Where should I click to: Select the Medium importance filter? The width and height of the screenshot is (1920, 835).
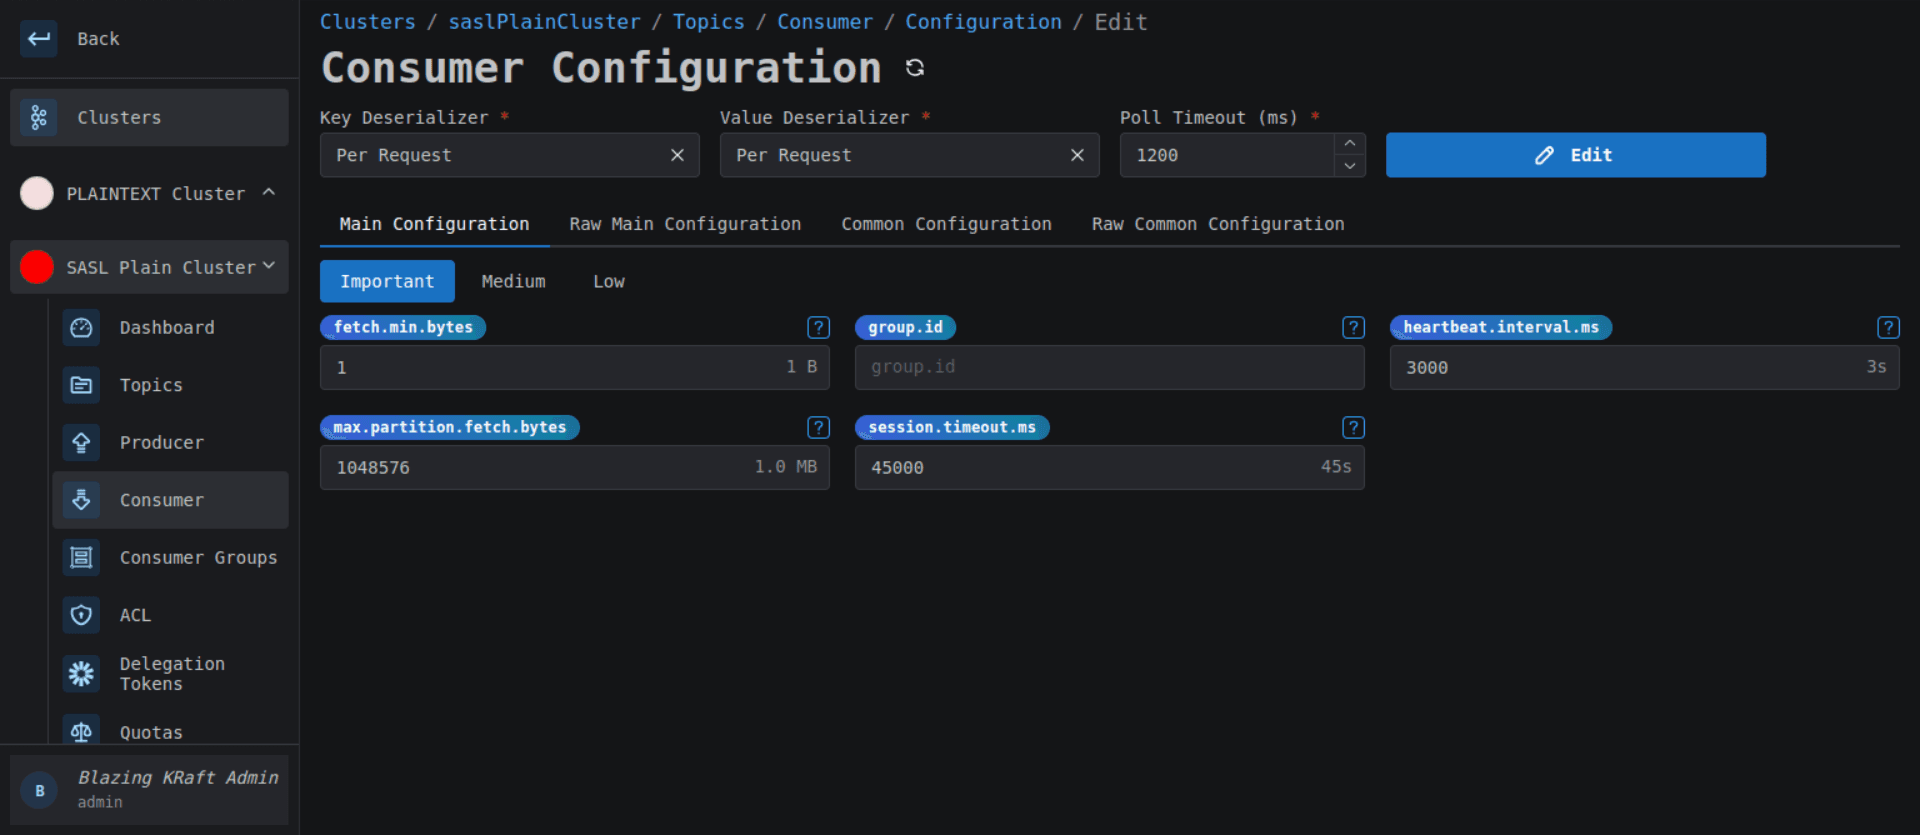coord(514,281)
